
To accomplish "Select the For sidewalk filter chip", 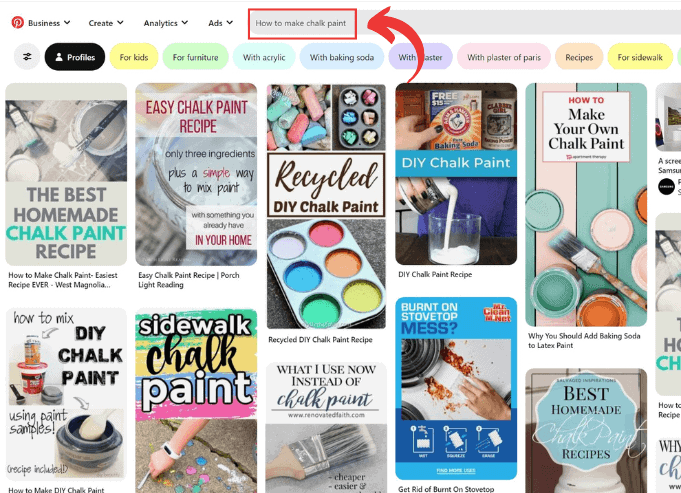I will (x=640, y=57).
